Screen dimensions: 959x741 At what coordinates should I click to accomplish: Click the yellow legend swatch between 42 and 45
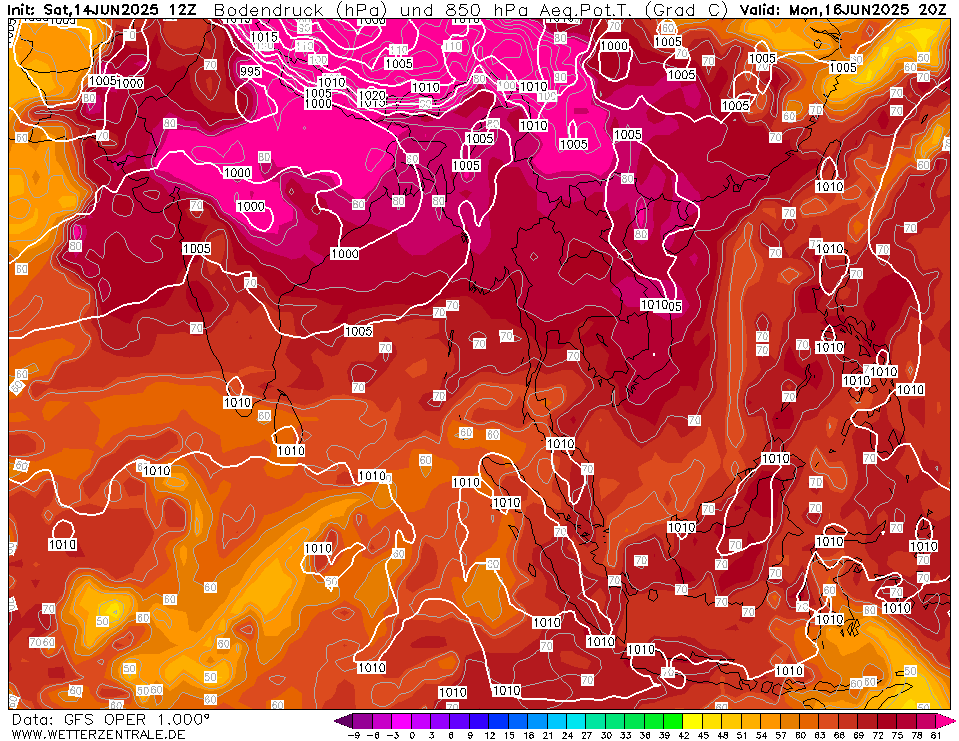tap(693, 721)
